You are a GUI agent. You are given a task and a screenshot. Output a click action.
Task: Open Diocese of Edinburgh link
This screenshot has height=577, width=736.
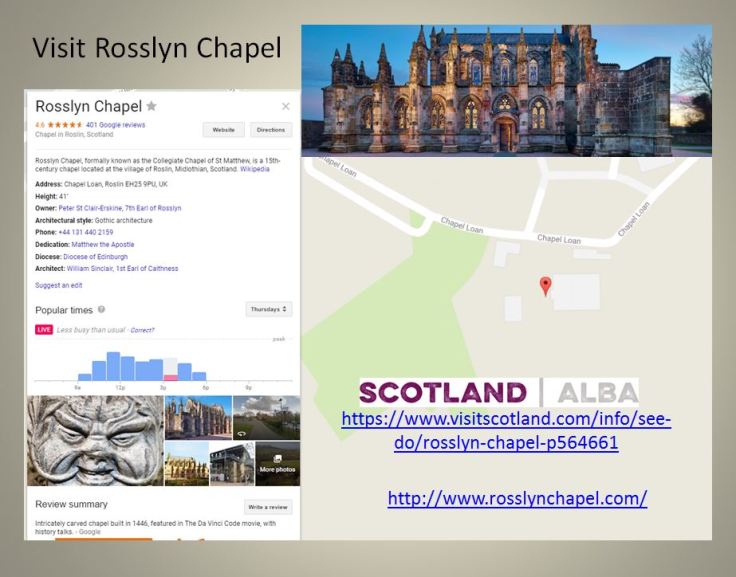[x=95, y=256]
